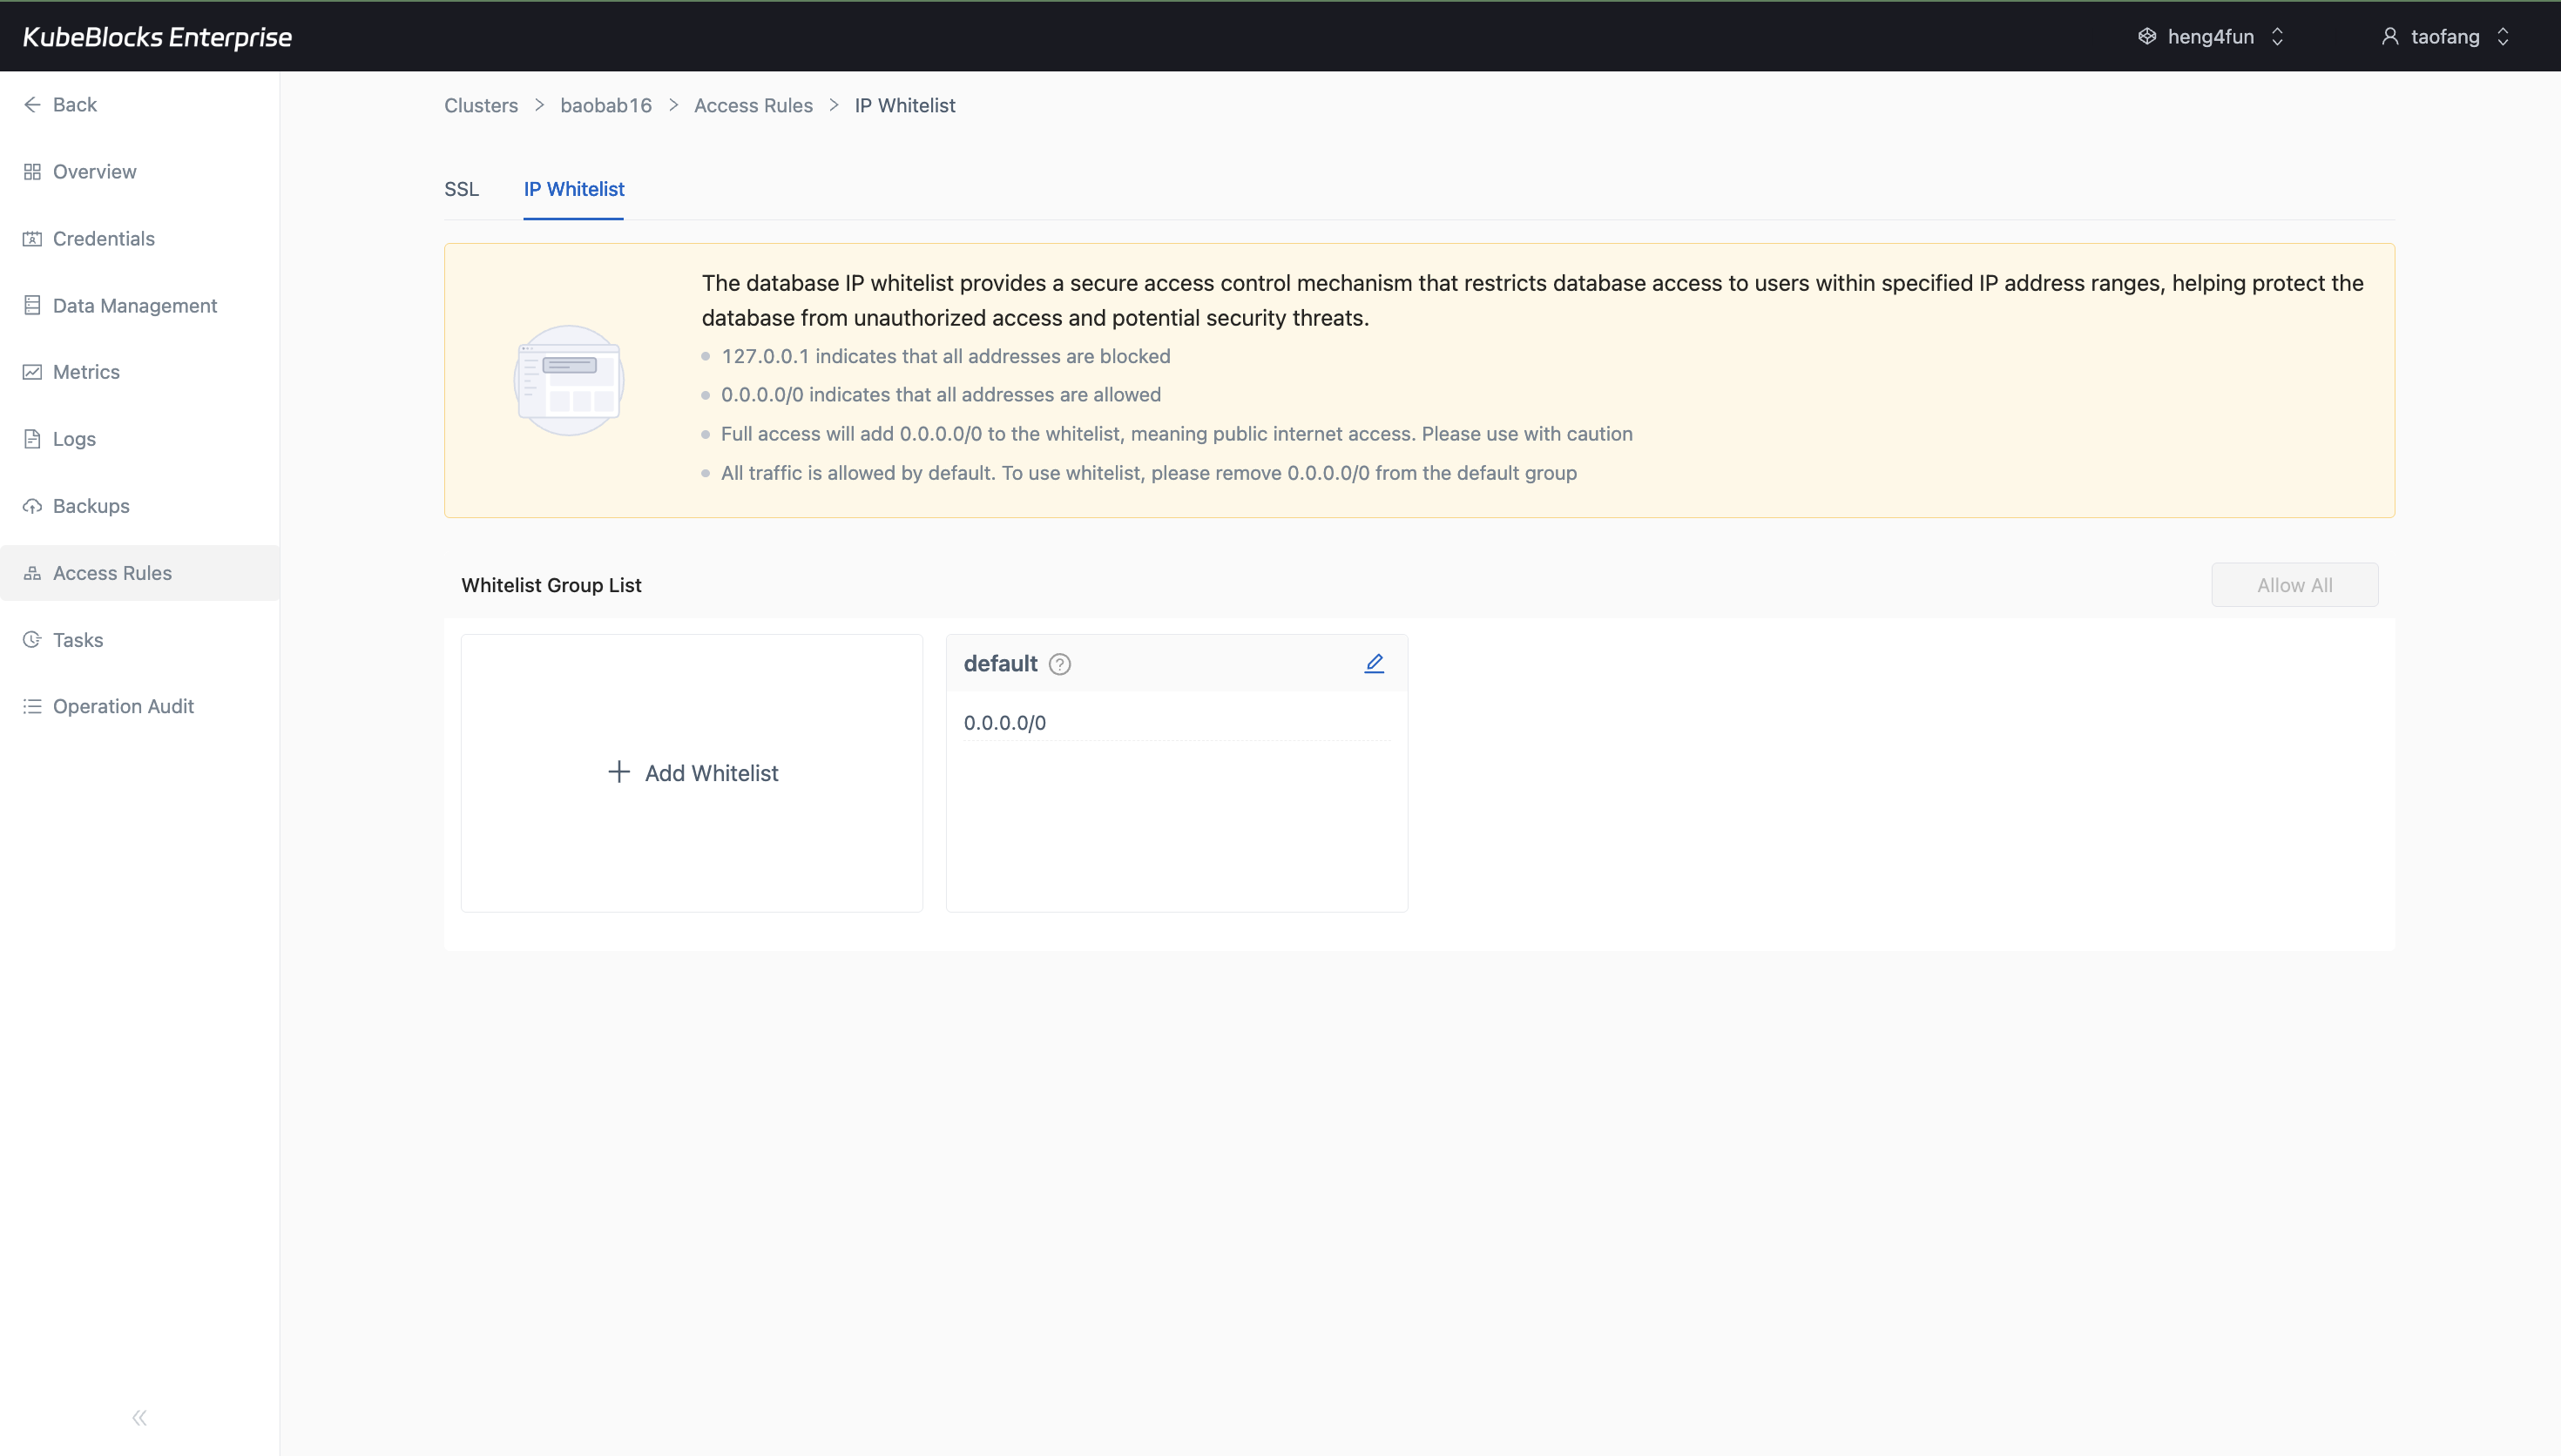The width and height of the screenshot is (2561, 1456).
Task: Click the Credentials icon in sidebar
Action: point(32,239)
